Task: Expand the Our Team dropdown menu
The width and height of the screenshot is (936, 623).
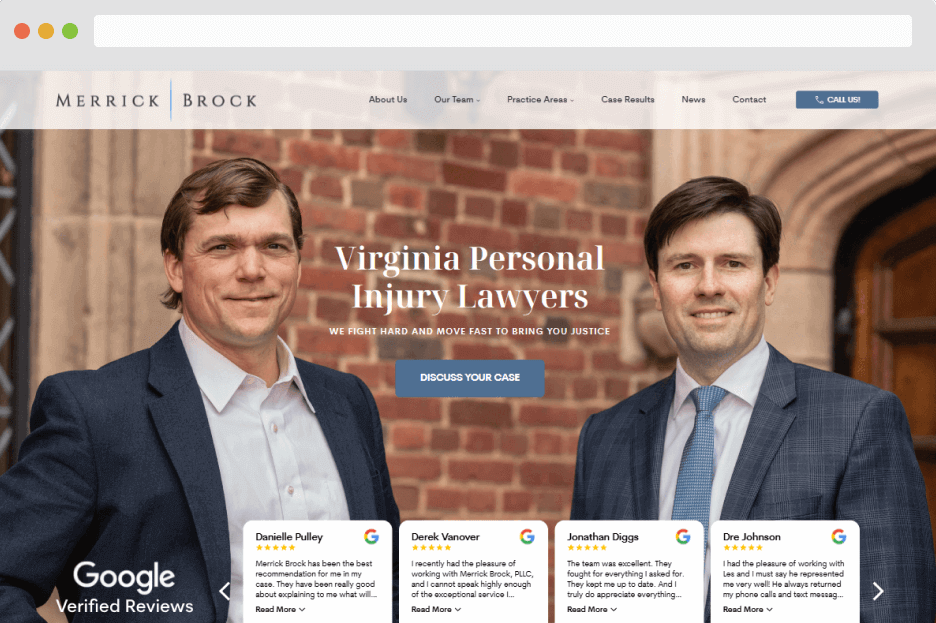Action: coord(457,100)
